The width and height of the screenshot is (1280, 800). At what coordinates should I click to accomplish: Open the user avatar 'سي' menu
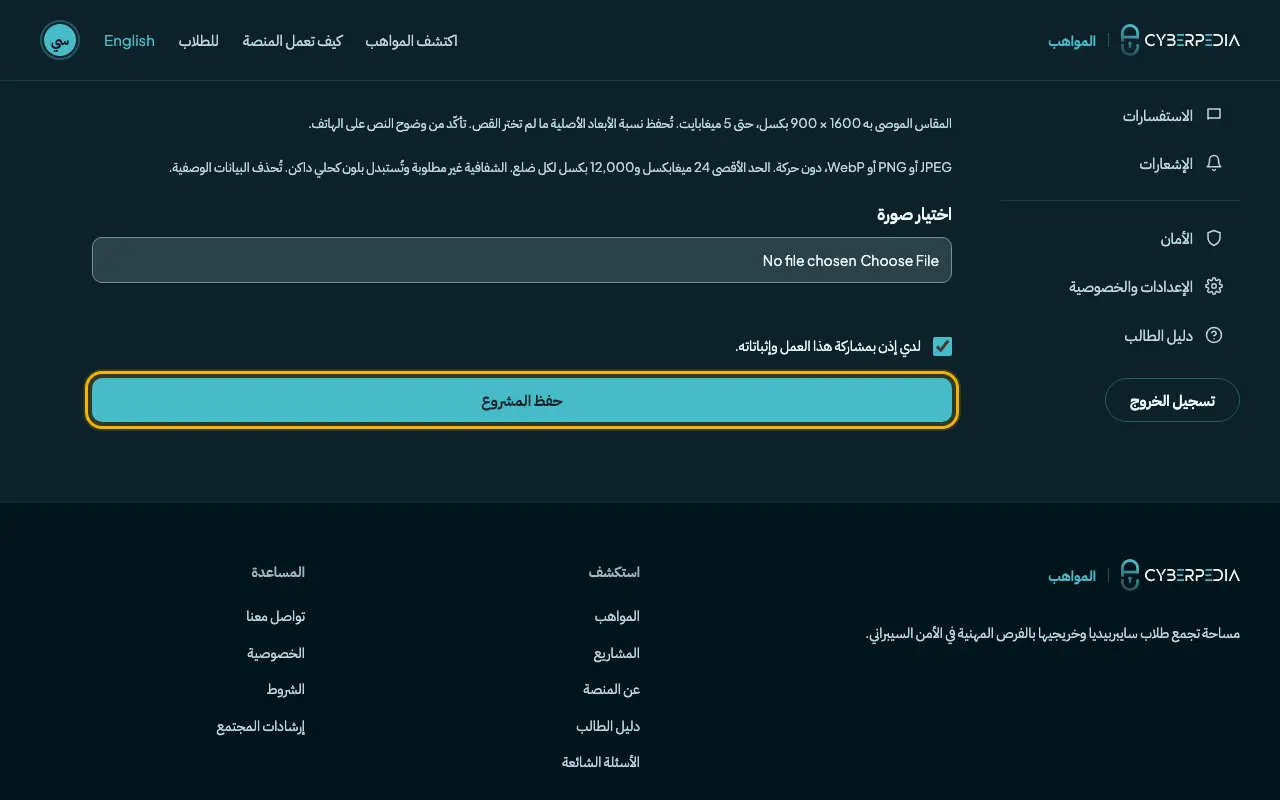coord(60,40)
